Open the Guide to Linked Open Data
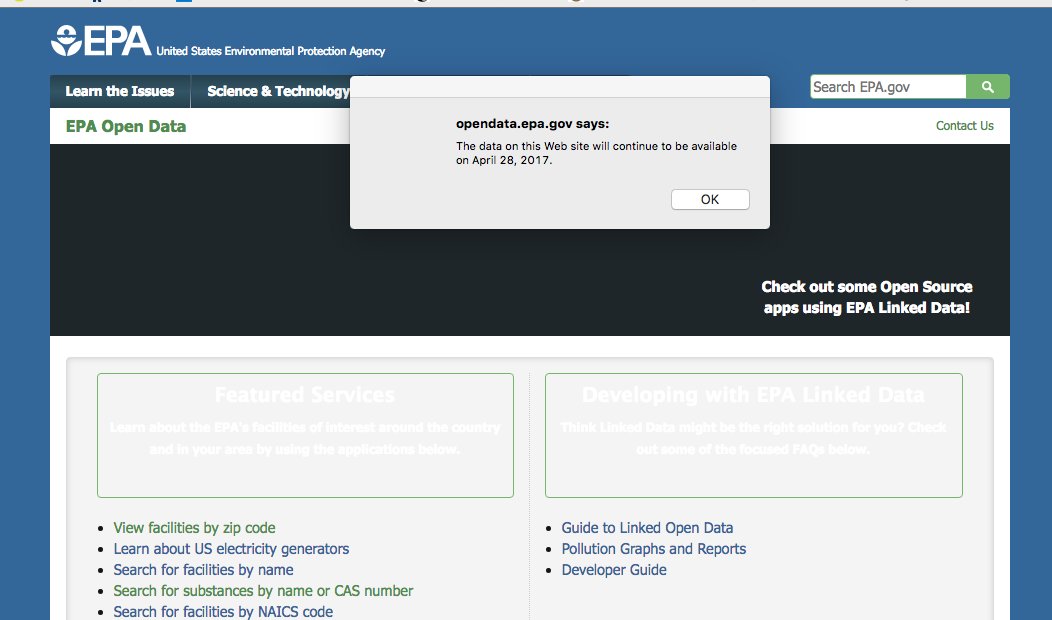1052x620 pixels. [647, 528]
